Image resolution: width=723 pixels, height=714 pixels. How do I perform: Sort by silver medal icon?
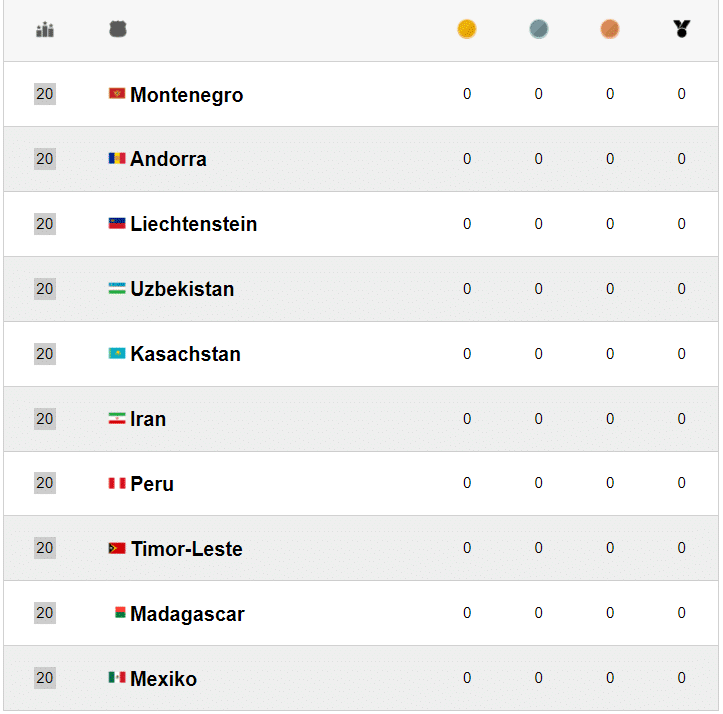[x=539, y=30]
